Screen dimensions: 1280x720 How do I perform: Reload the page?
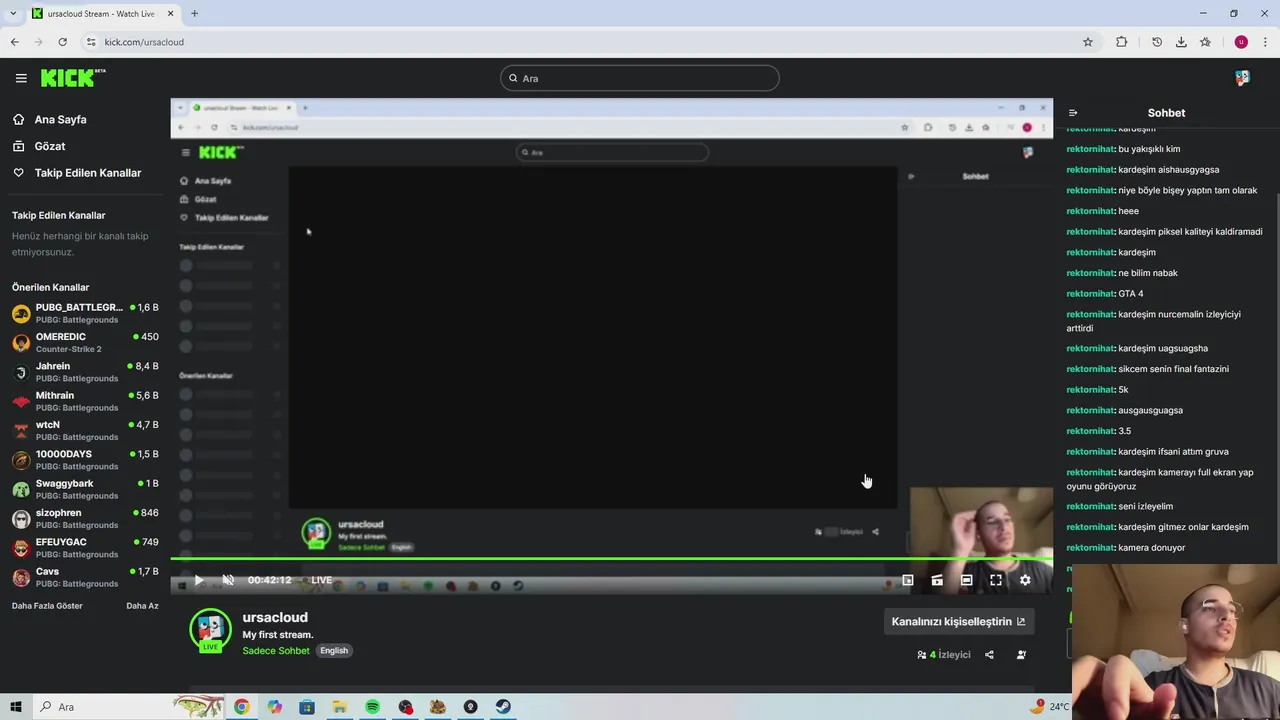pos(62,42)
